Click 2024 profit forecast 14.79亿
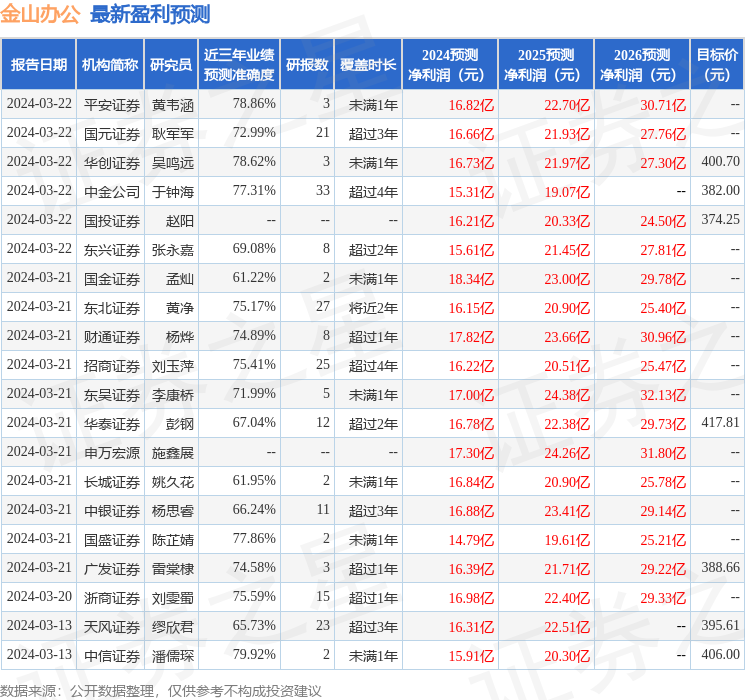This screenshot has width=745, height=700. tap(471, 540)
